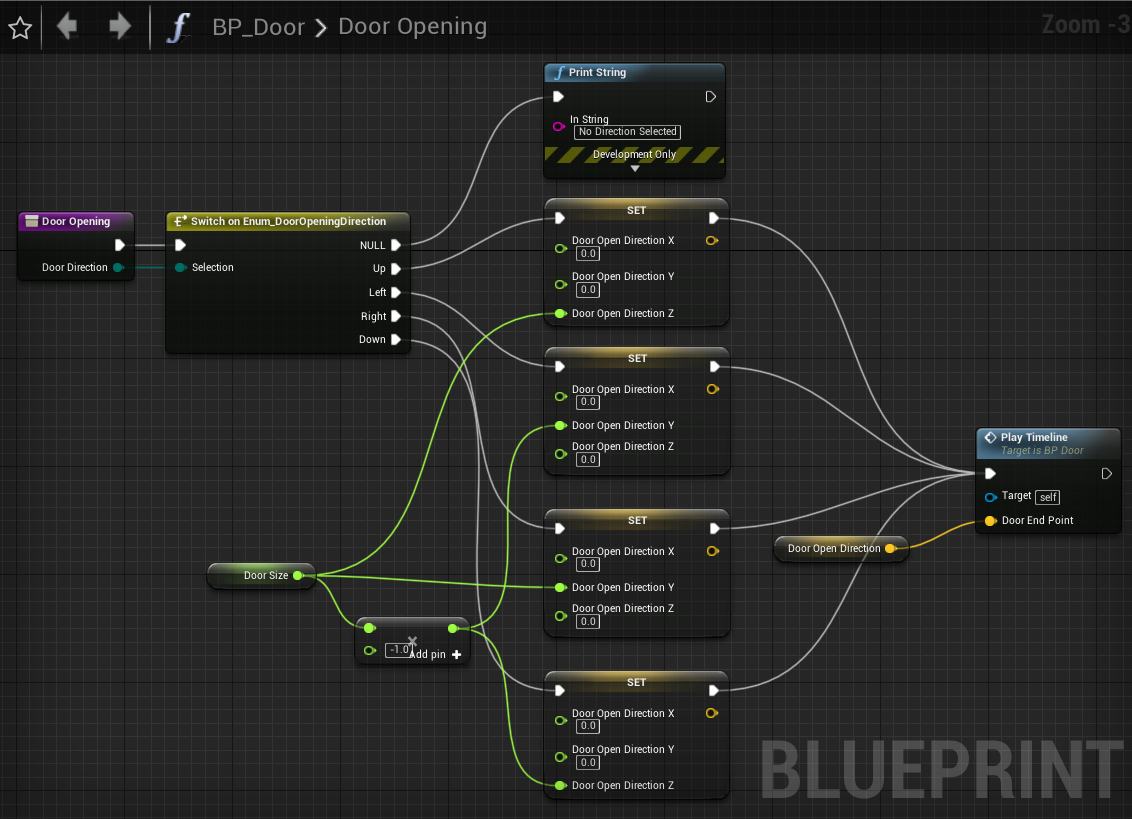Click Door Open Direction Z pin in fourth SET
1132x819 pixels.
(560, 785)
